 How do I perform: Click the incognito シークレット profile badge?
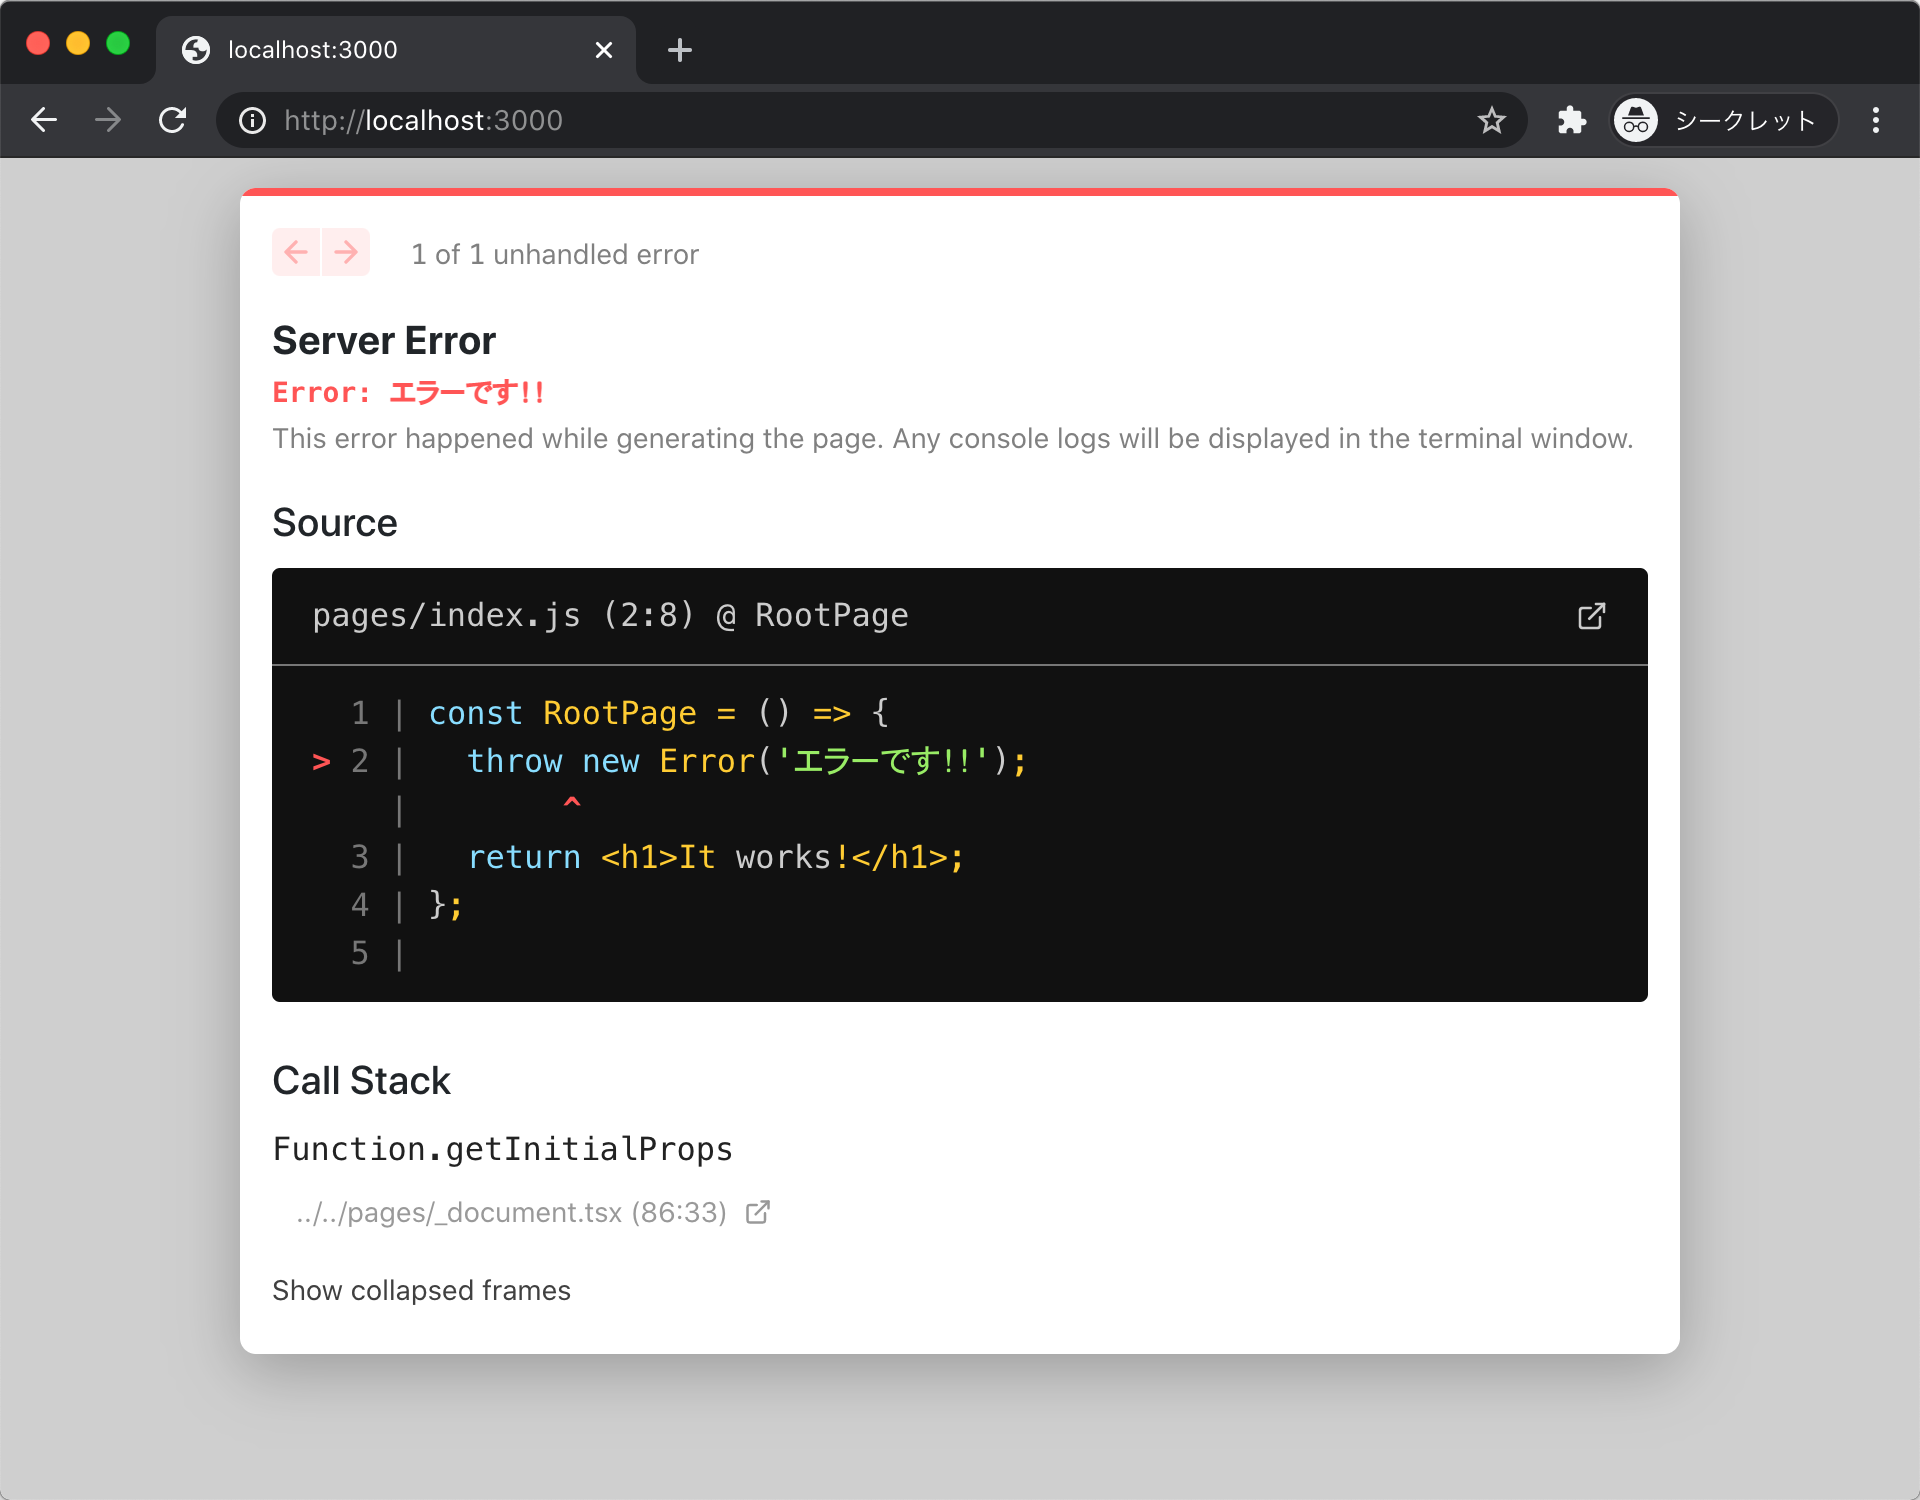click(1724, 120)
